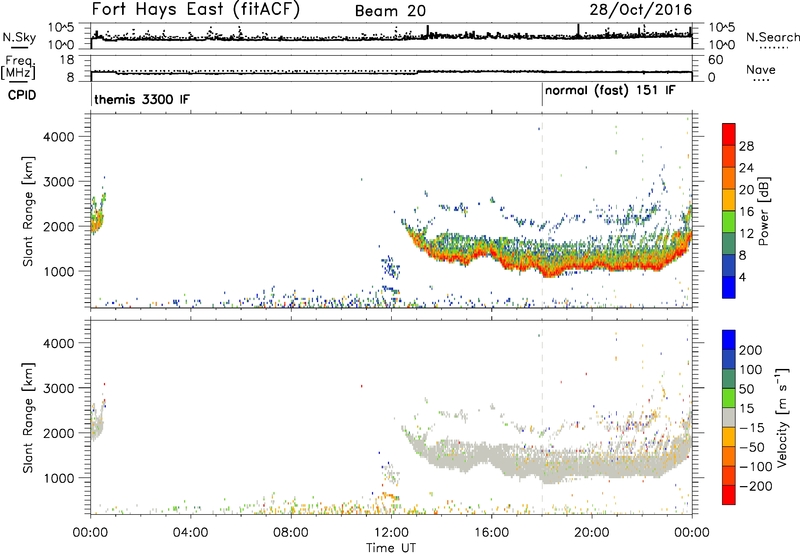Select the 'themis 3300 IF' mode text
This screenshot has width=800, height=554.
click(142, 99)
